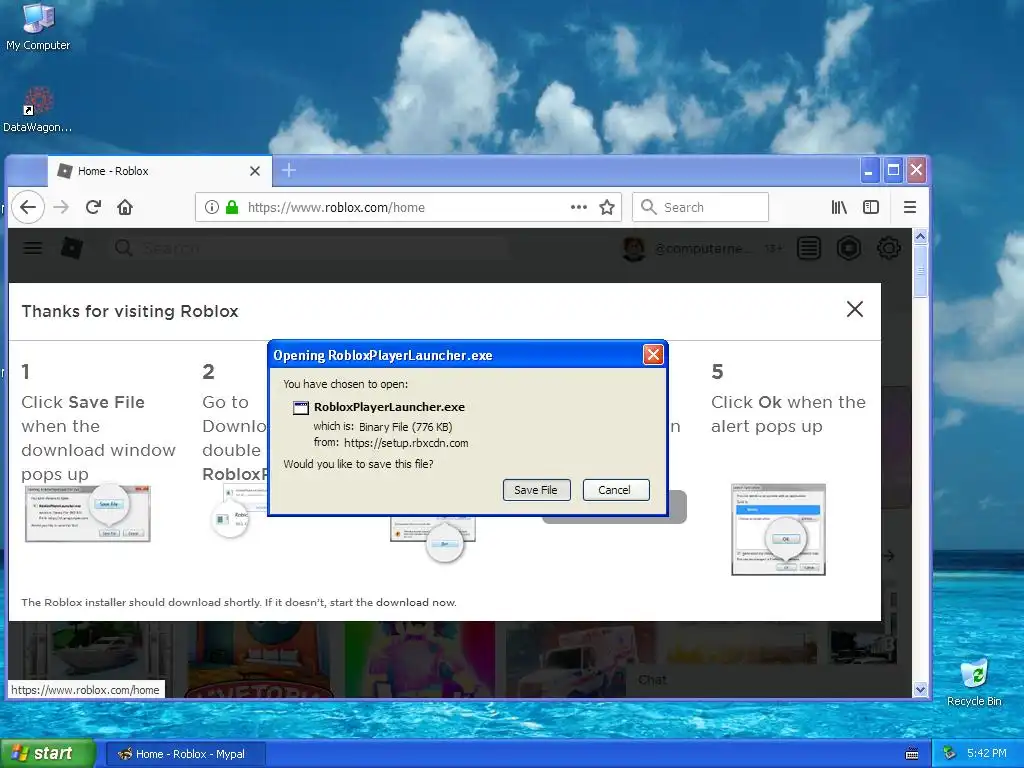The height and width of the screenshot is (768, 1024).
Task: Click the Roblox logo icon
Action: pyautogui.click(x=71, y=248)
